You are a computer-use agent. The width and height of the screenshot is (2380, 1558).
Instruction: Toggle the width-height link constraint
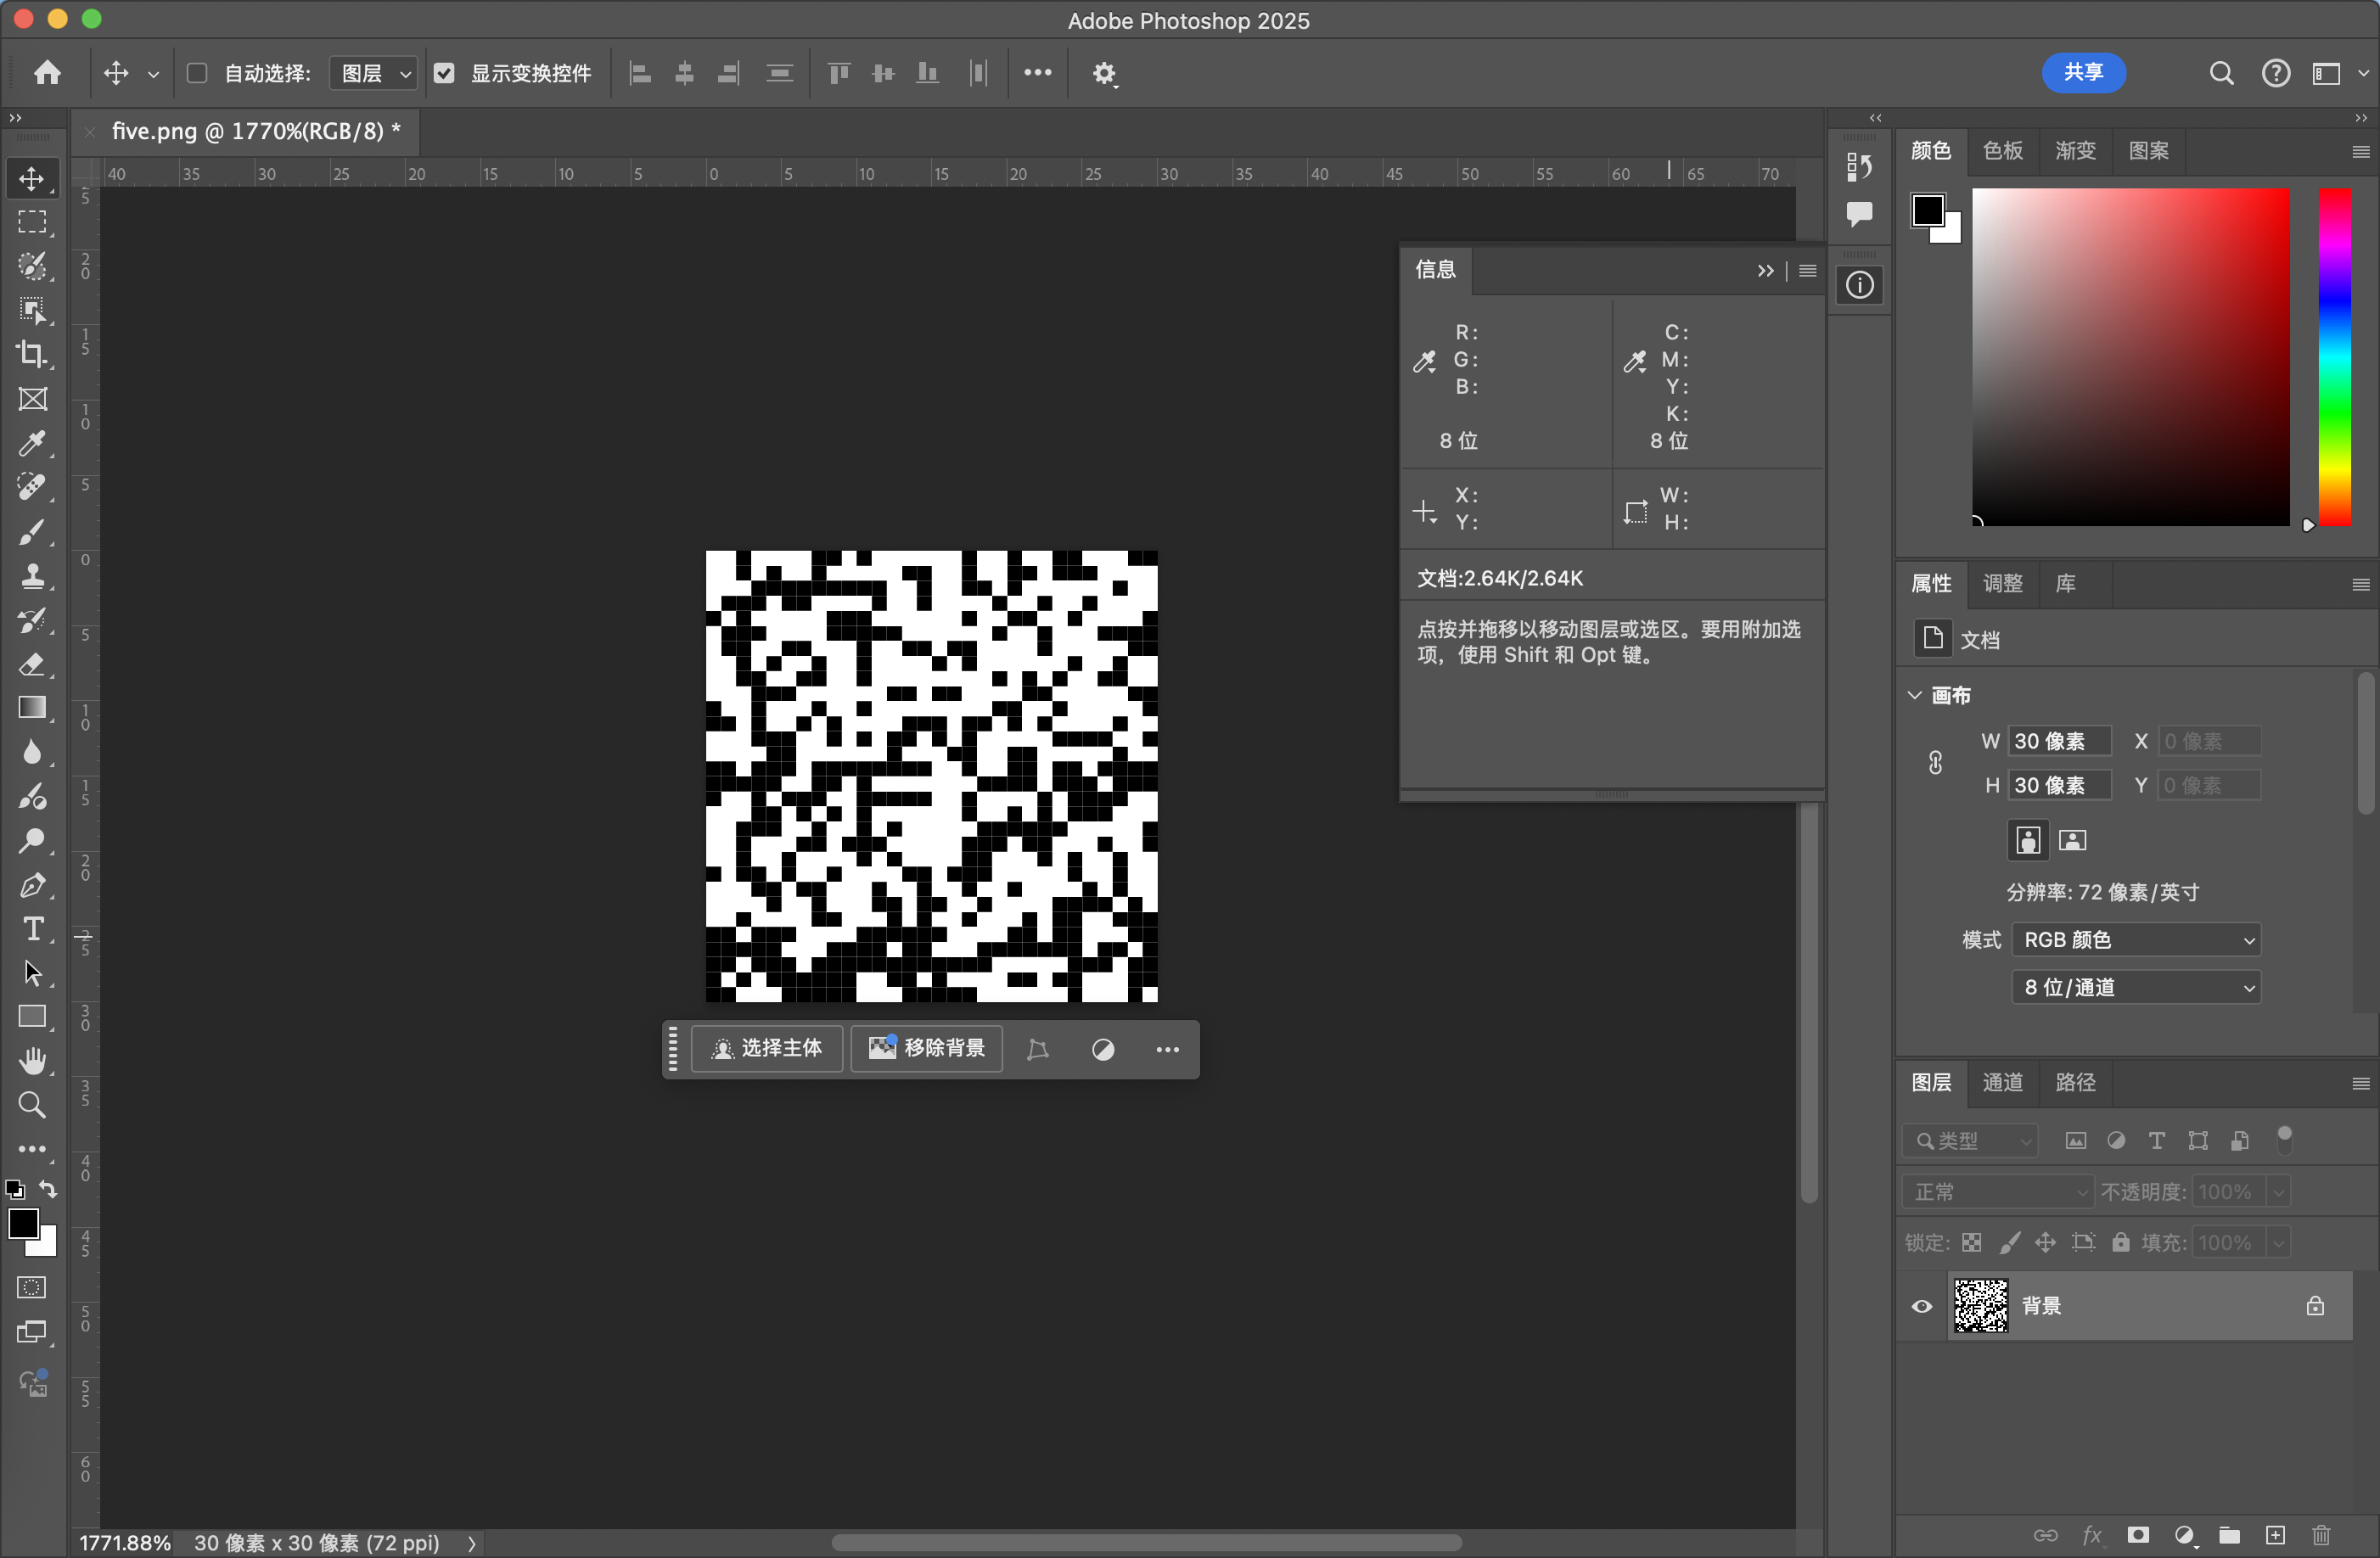(1935, 763)
